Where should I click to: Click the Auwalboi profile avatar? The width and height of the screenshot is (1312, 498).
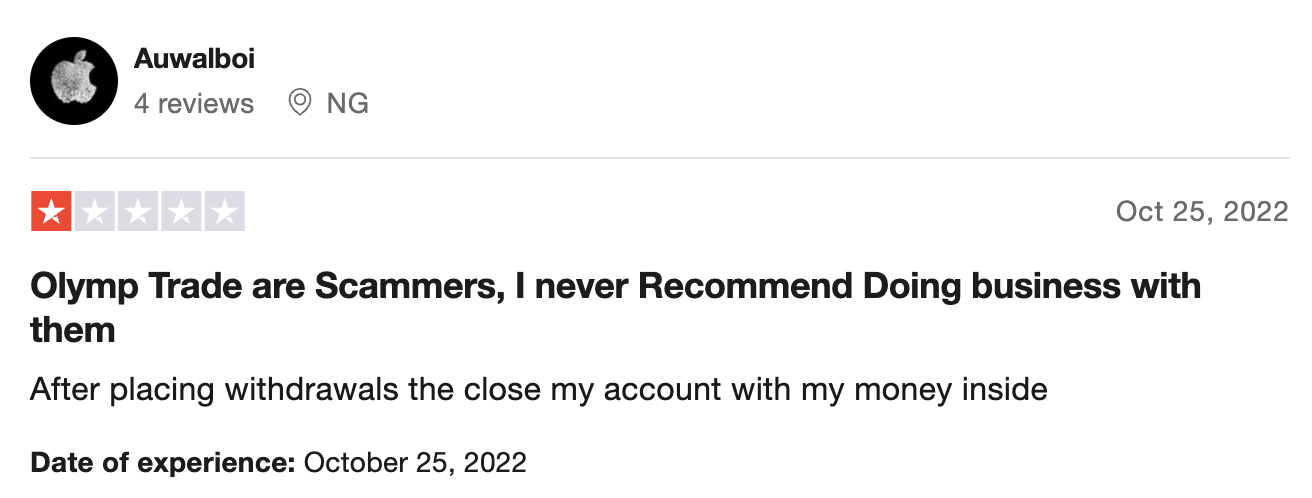coord(74,81)
